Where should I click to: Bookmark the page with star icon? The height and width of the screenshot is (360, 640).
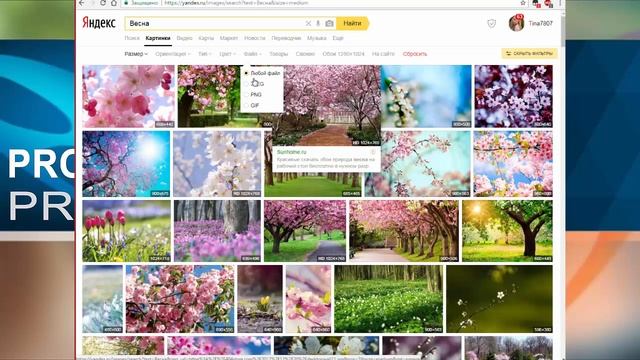pos(523,3)
